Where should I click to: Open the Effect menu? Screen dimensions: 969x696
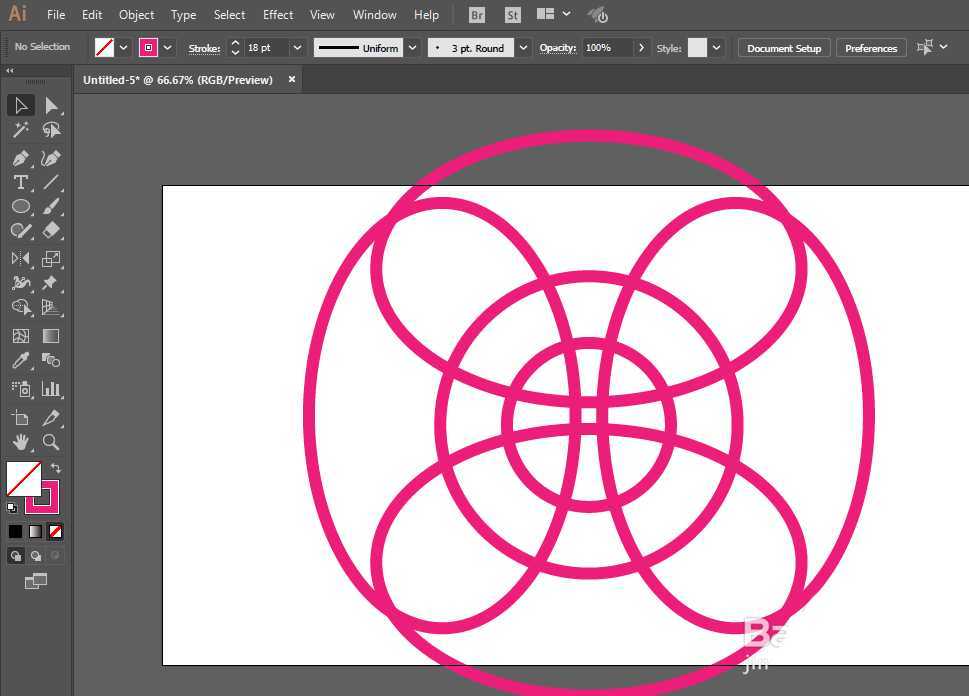point(278,15)
